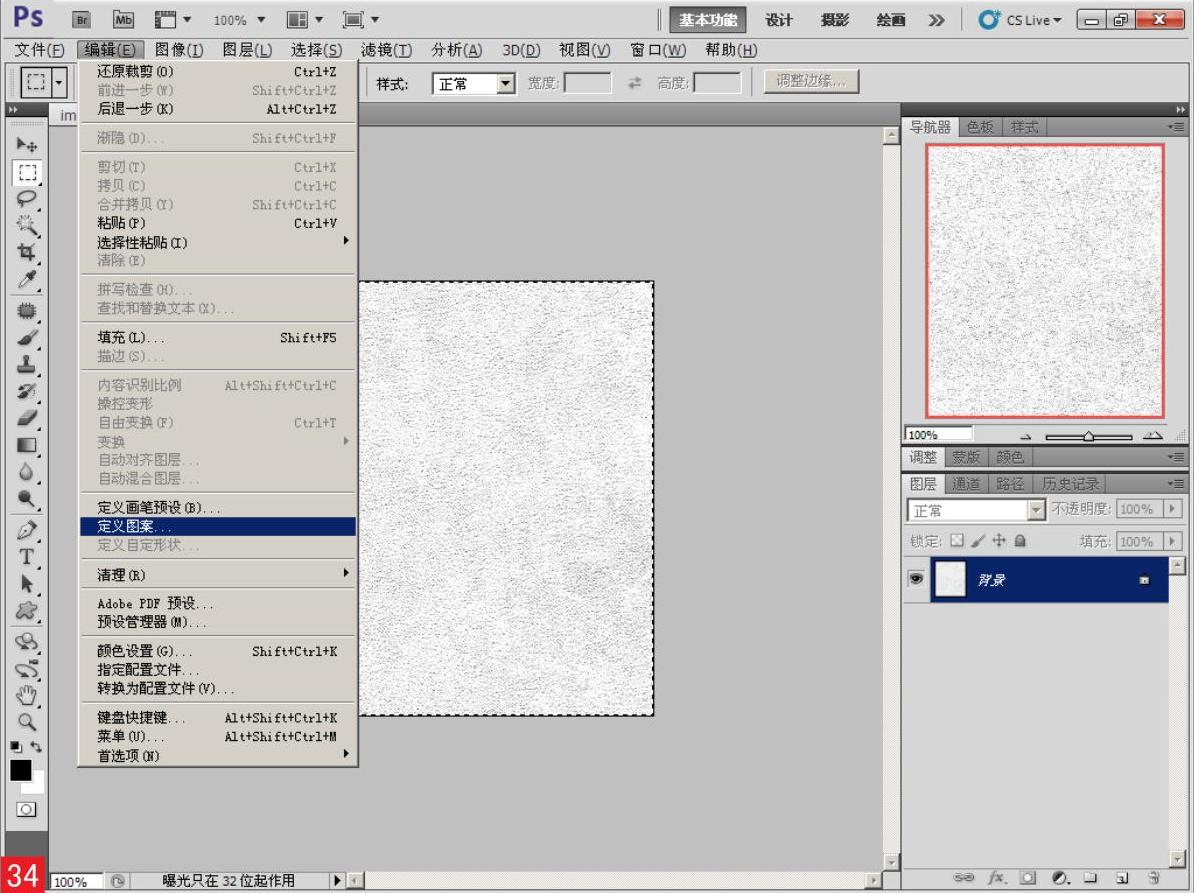Toggle lock transparent pixels
This screenshot has height=893, width=1194.
click(957, 541)
